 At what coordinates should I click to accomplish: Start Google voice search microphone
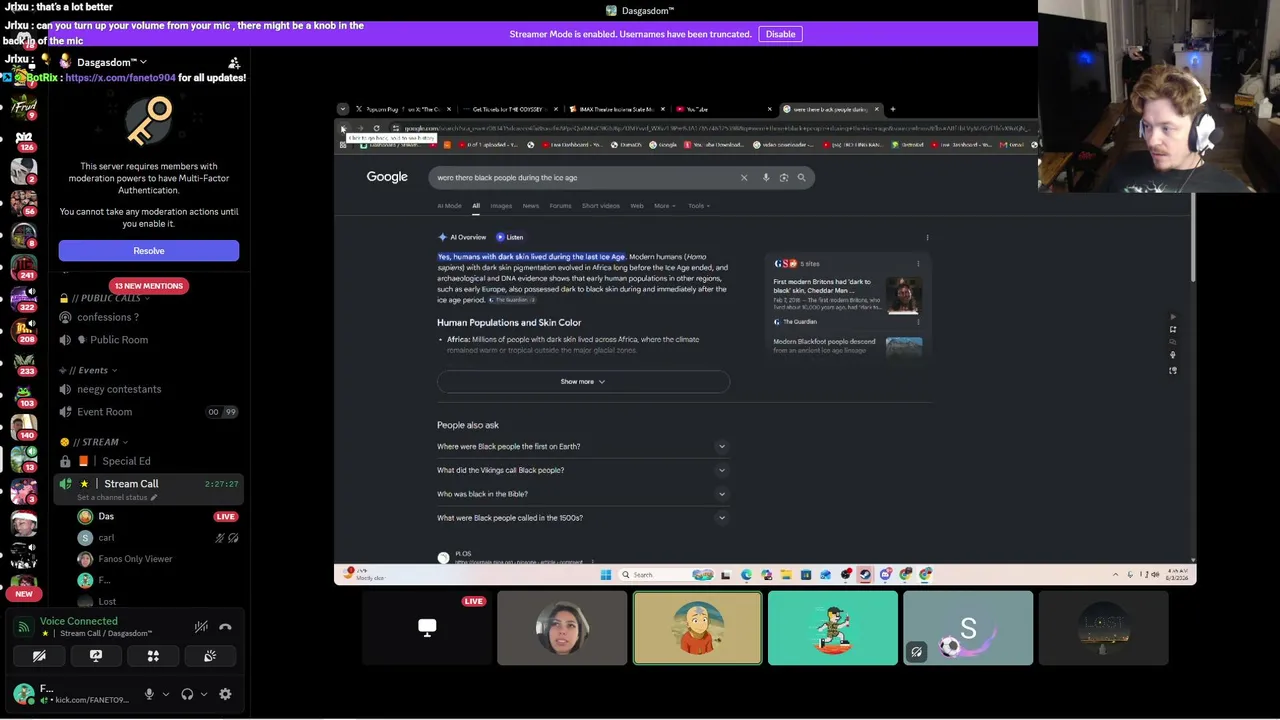coord(766,178)
